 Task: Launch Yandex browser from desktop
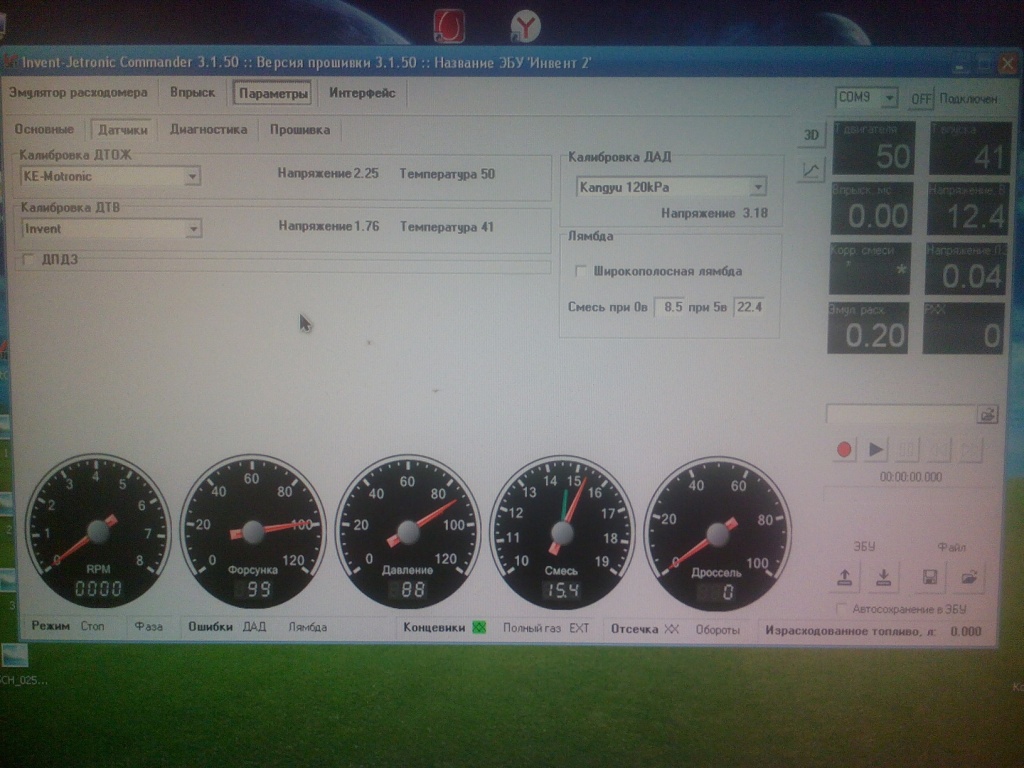click(x=525, y=26)
